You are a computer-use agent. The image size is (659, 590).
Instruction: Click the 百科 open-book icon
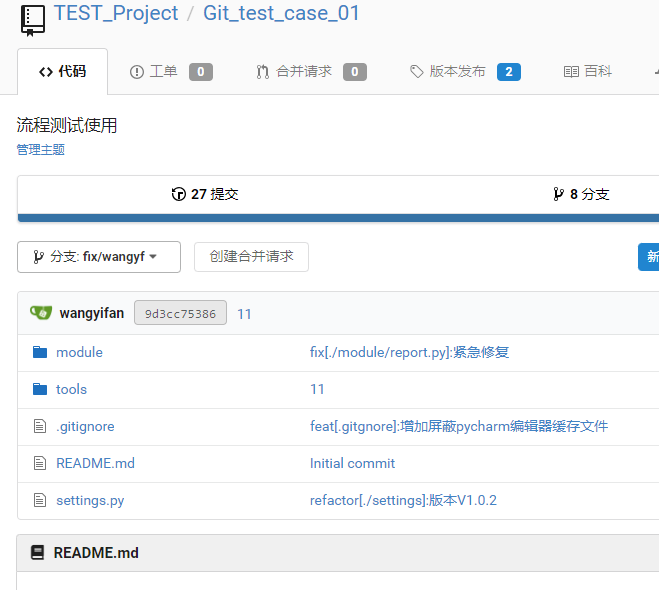[x=571, y=72]
